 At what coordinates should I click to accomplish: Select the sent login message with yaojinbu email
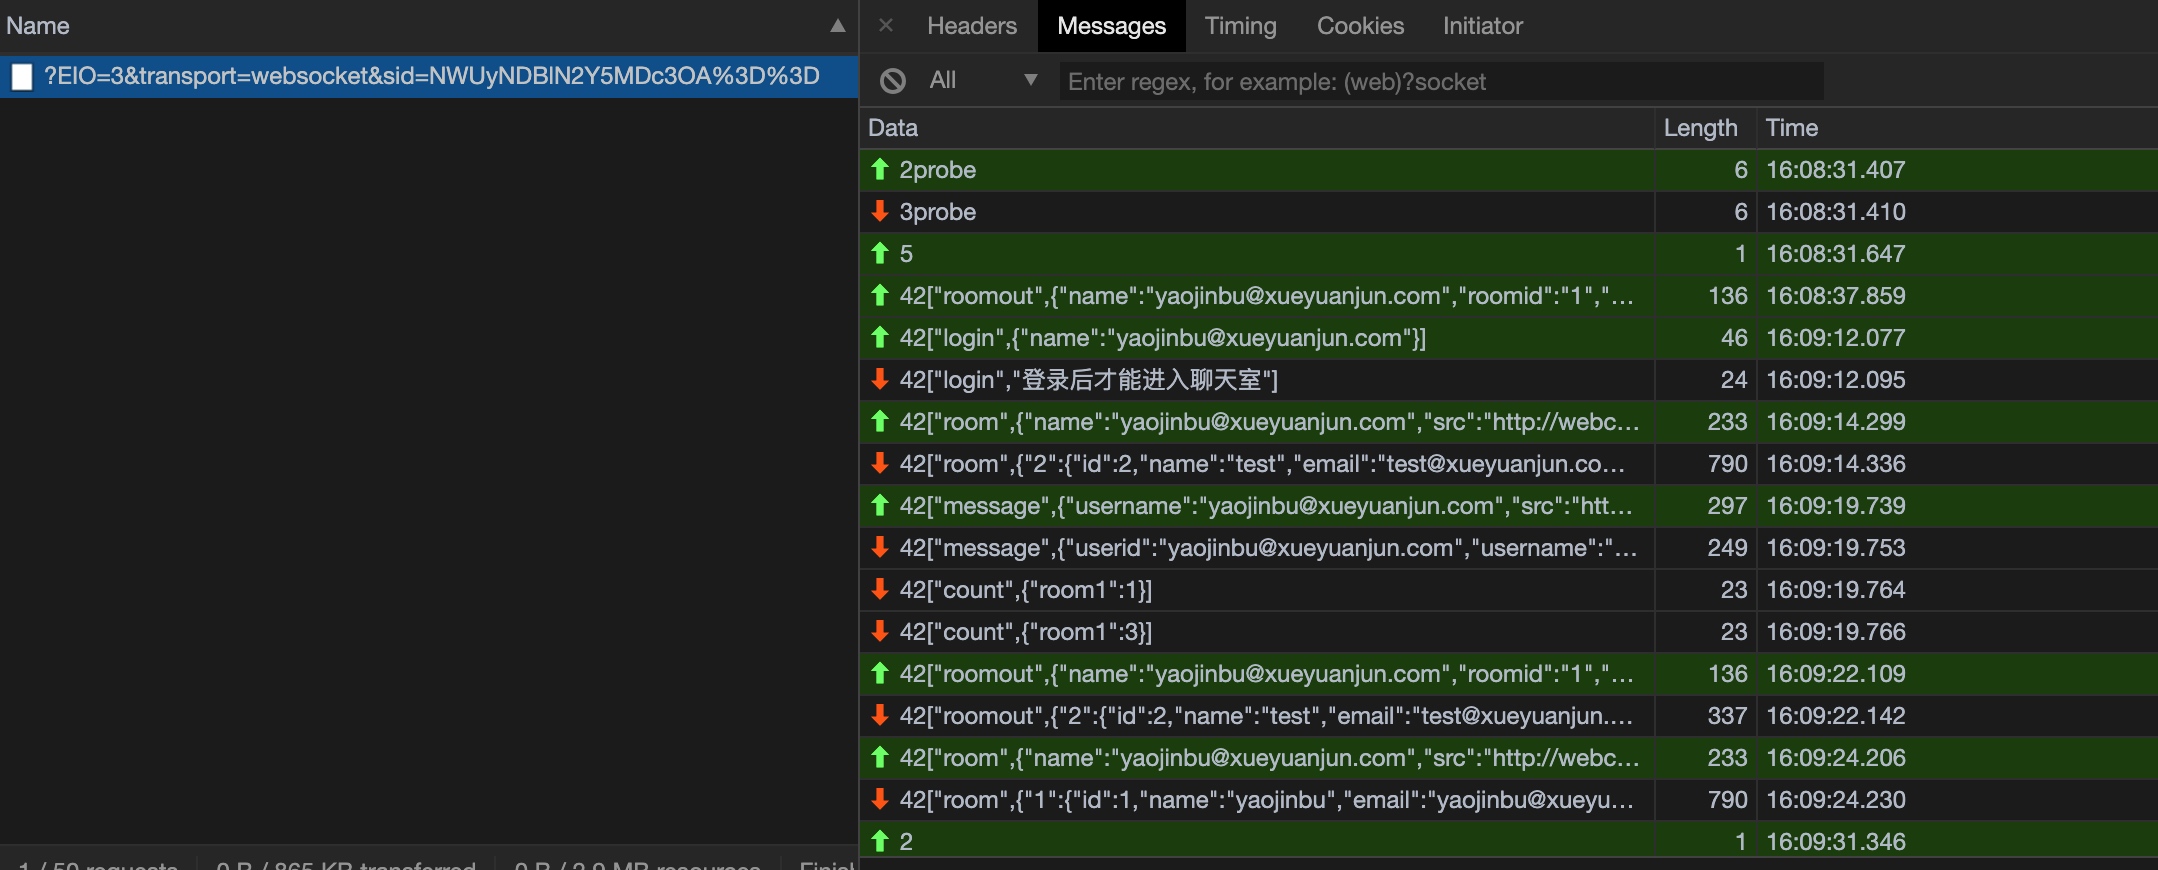pyautogui.click(x=1508, y=338)
